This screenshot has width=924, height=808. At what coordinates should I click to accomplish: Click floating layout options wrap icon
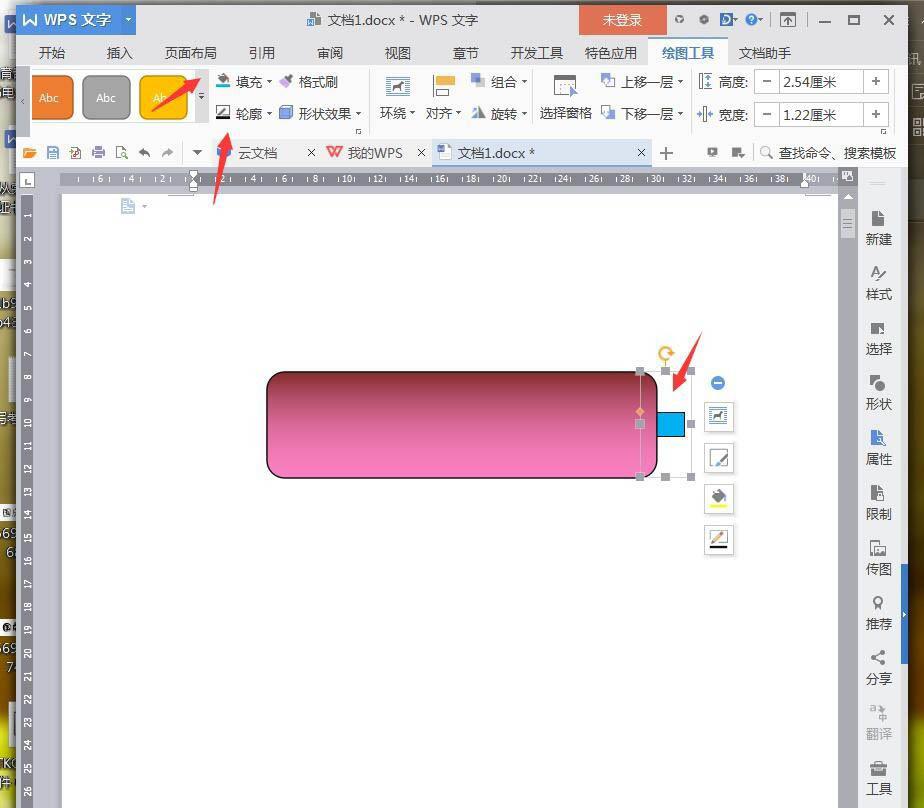pyautogui.click(x=718, y=416)
